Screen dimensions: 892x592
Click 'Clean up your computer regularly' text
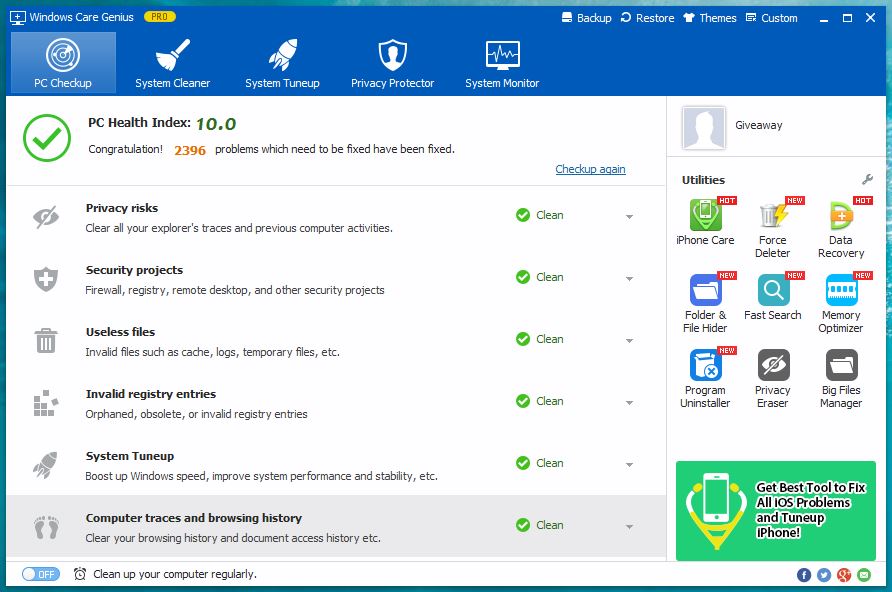coord(175,574)
